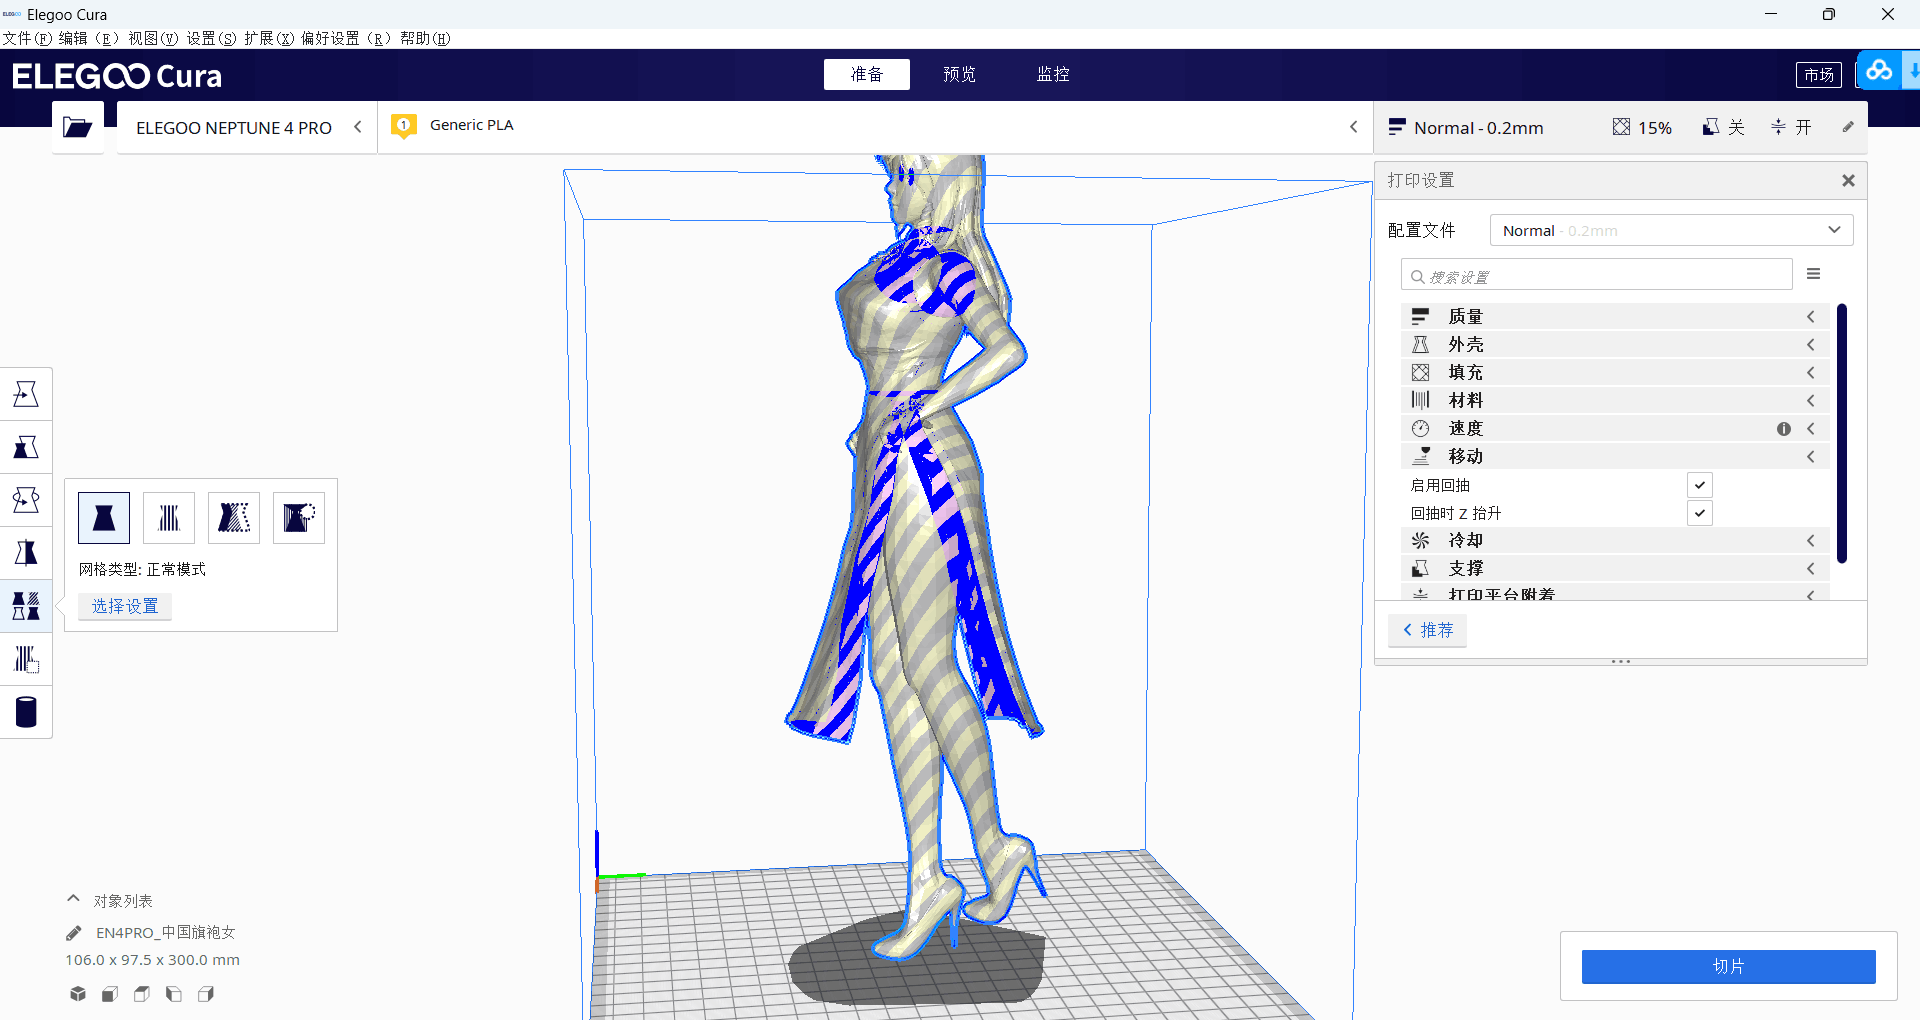Expand the 冷却 settings category

1615,540
